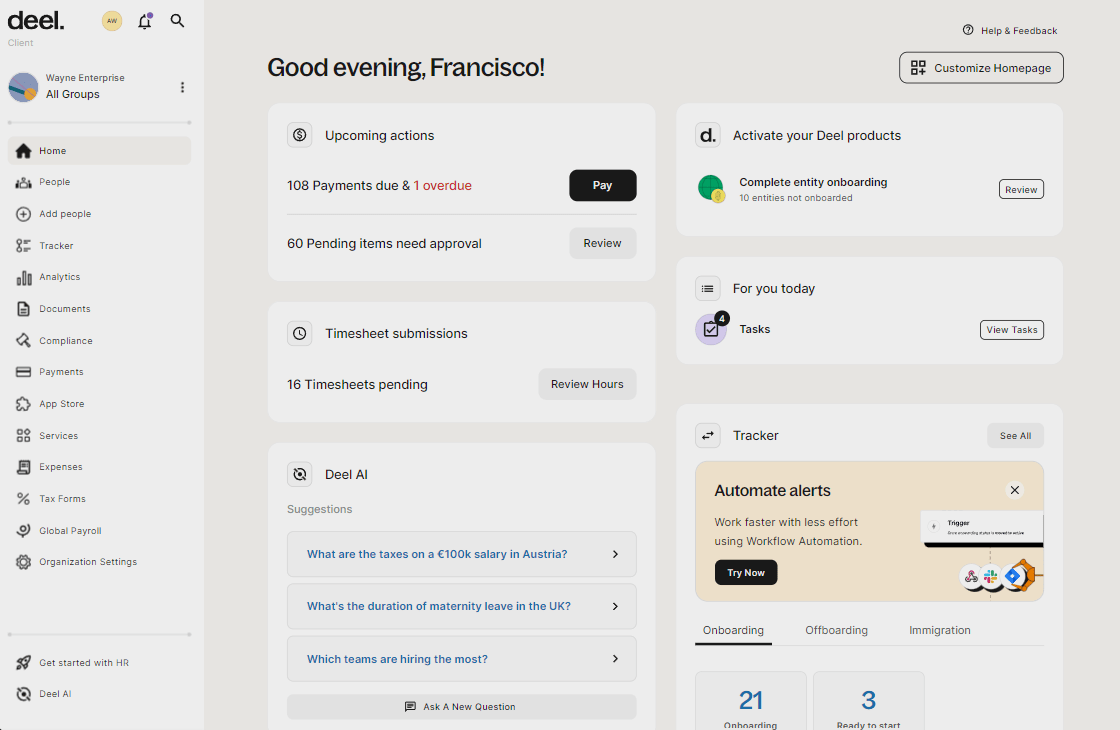1120x730 pixels.
Task: Click Review for entity onboarding
Action: 1021,189
